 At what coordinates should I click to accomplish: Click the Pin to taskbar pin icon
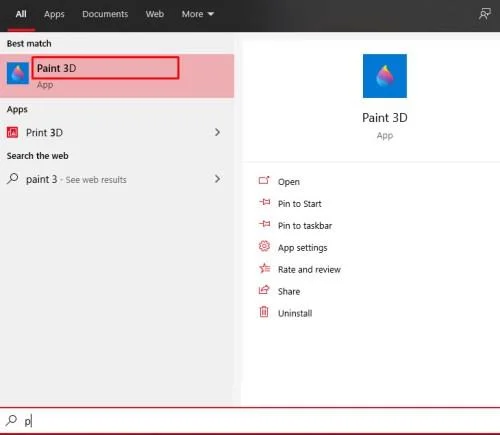tap(265, 224)
